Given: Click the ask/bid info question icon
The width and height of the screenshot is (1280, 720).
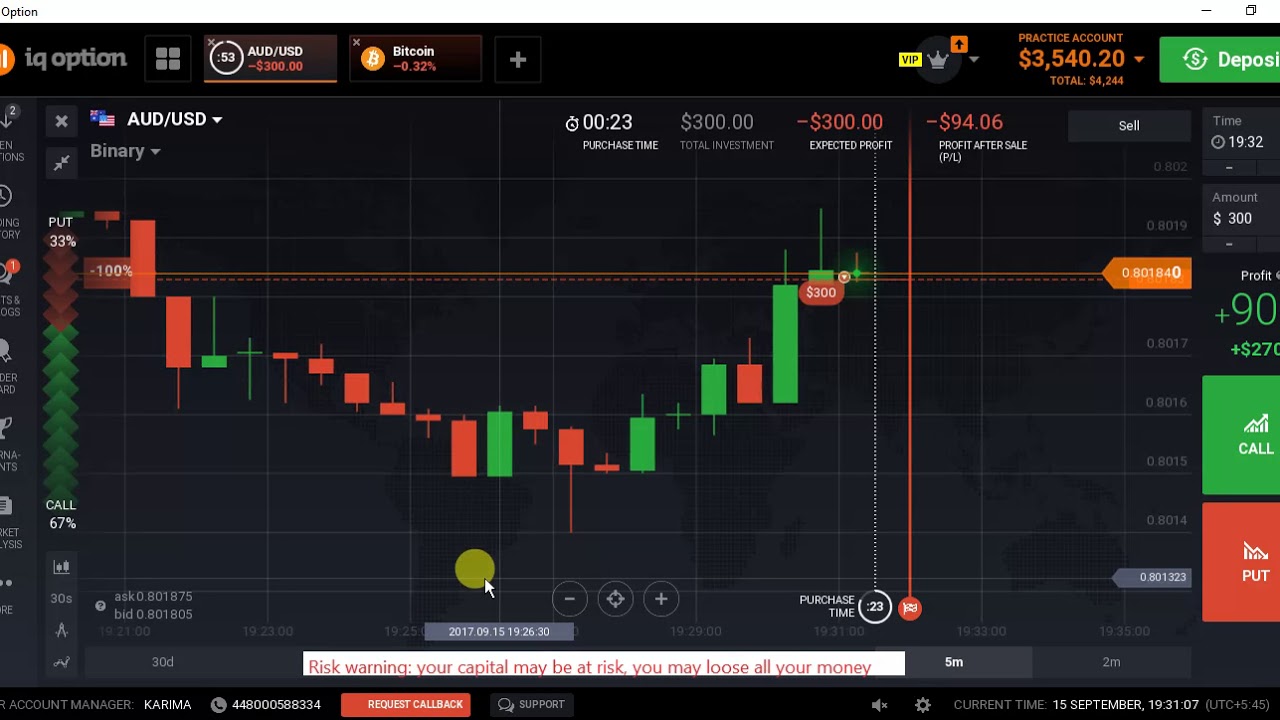Looking at the screenshot, I should point(100,605).
